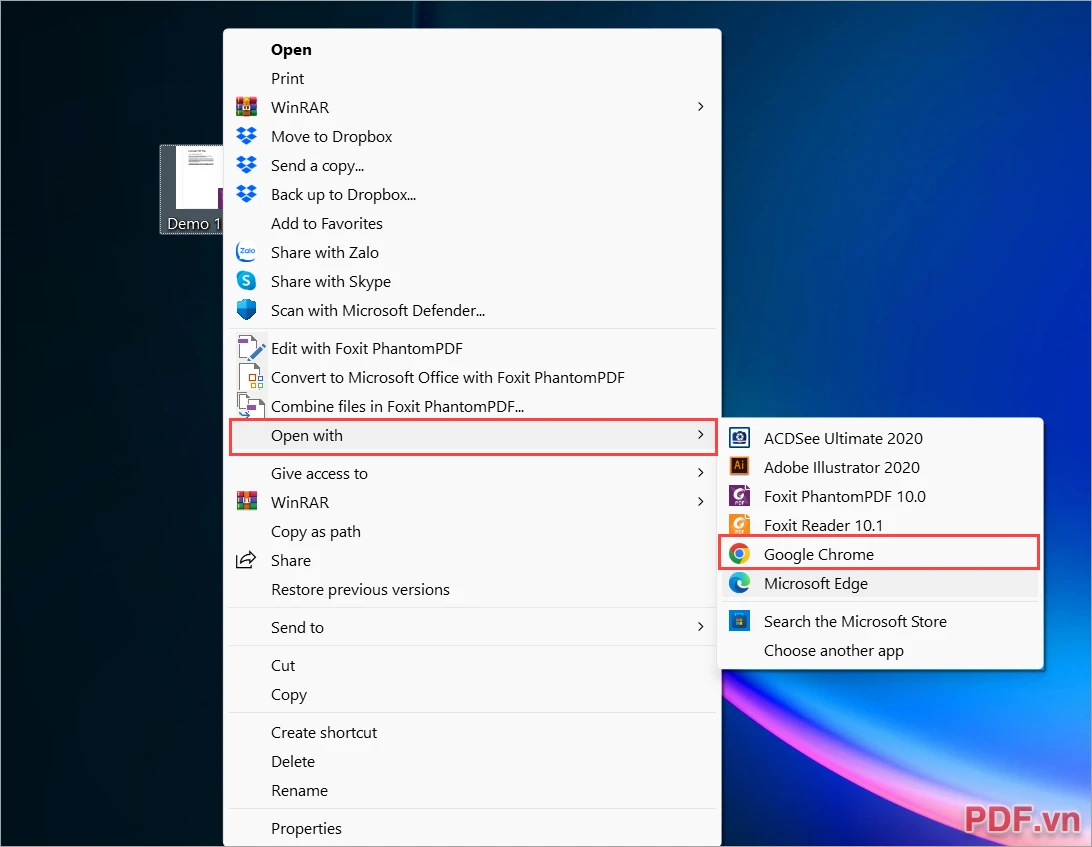The height and width of the screenshot is (847, 1092).
Task: Select Choose another app
Action: [880, 651]
